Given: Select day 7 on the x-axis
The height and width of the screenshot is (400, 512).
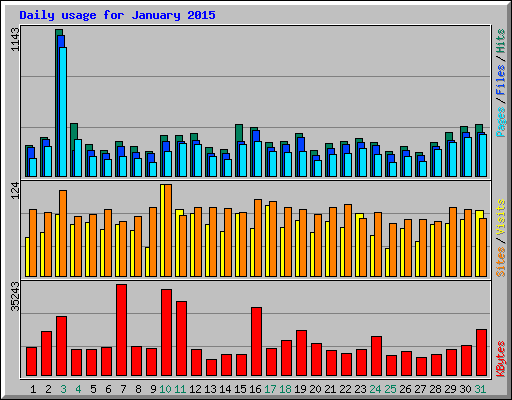Looking at the screenshot, I should click(123, 389).
